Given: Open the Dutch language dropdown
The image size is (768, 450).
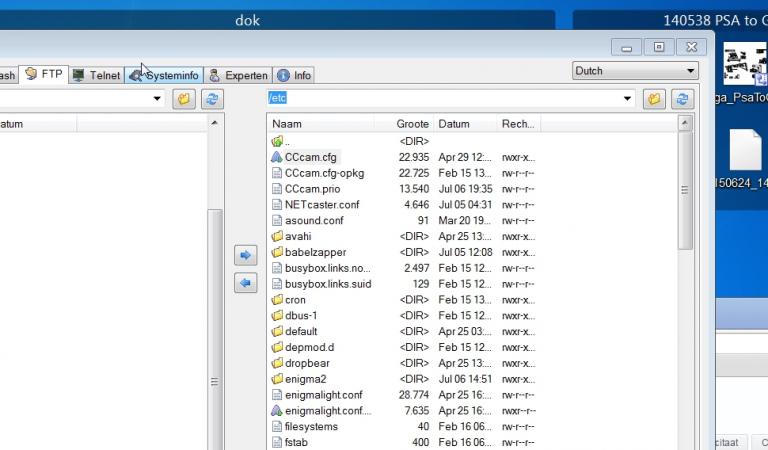Looking at the screenshot, I should (x=635, y=71).
